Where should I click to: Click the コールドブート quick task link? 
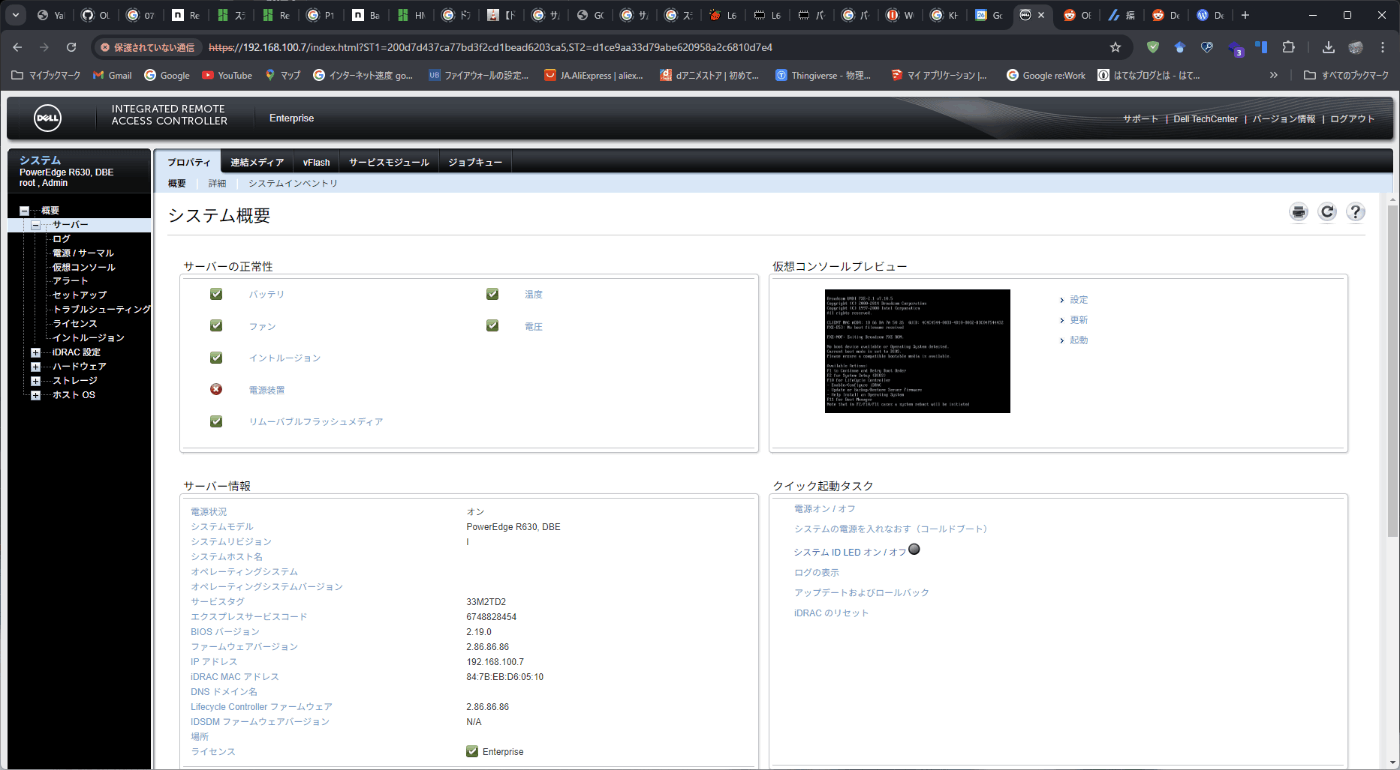pos(891,529)
